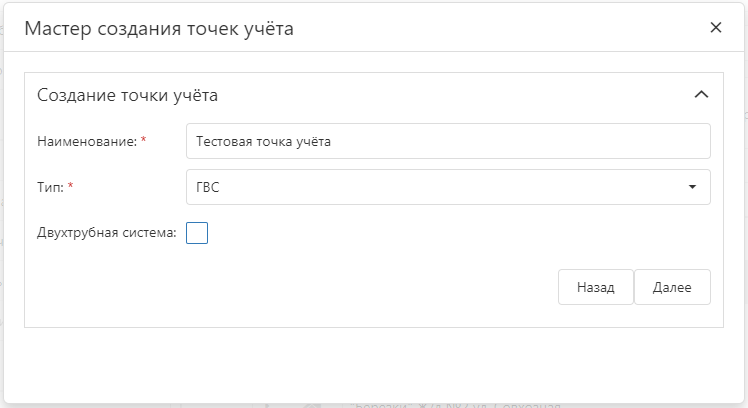Open the "Тип" dropdown list

pos(448,187)
